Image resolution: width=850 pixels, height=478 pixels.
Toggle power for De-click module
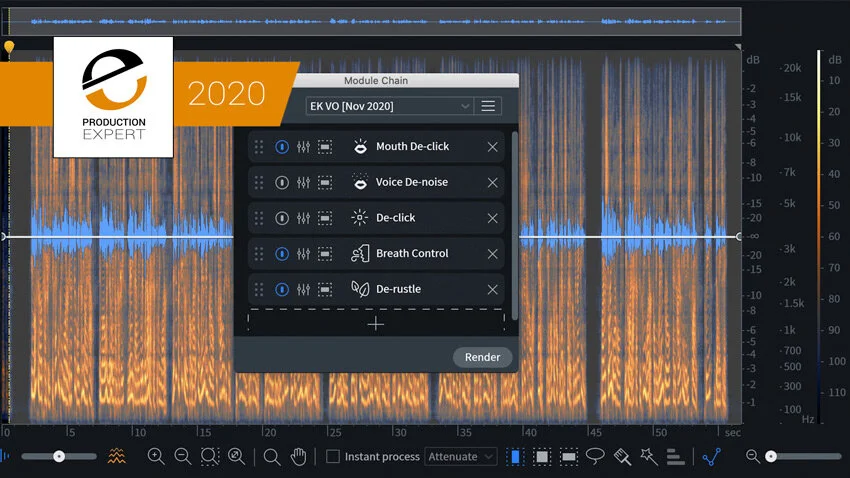coord(282,218)
